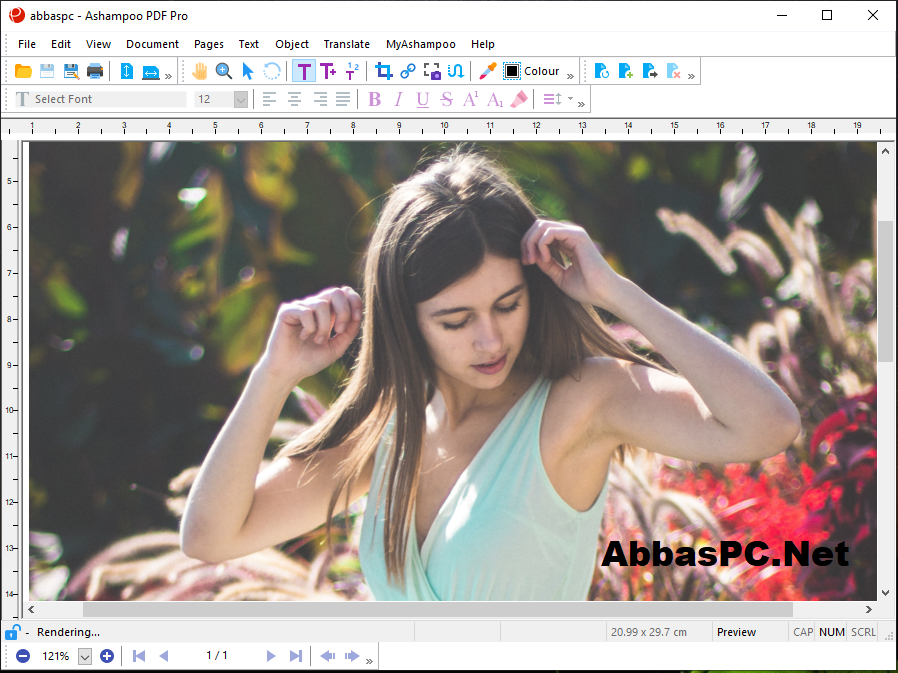Click the delete page icon
This screenshot has height=673, width=898.
(674, 71)
